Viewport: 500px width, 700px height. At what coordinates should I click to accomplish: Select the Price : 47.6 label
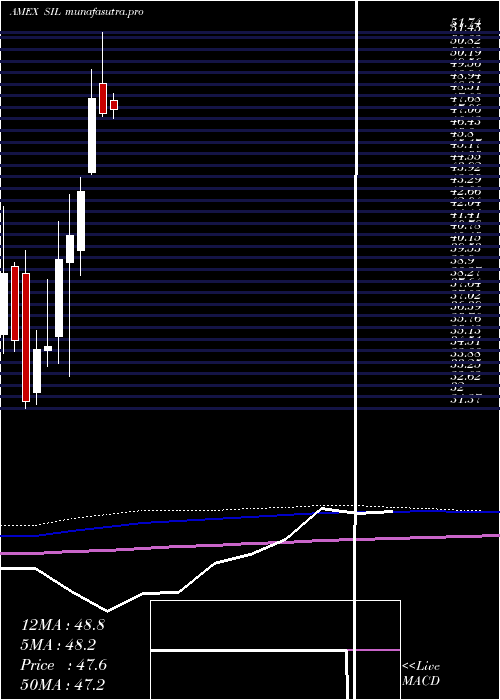click(63, 665)
